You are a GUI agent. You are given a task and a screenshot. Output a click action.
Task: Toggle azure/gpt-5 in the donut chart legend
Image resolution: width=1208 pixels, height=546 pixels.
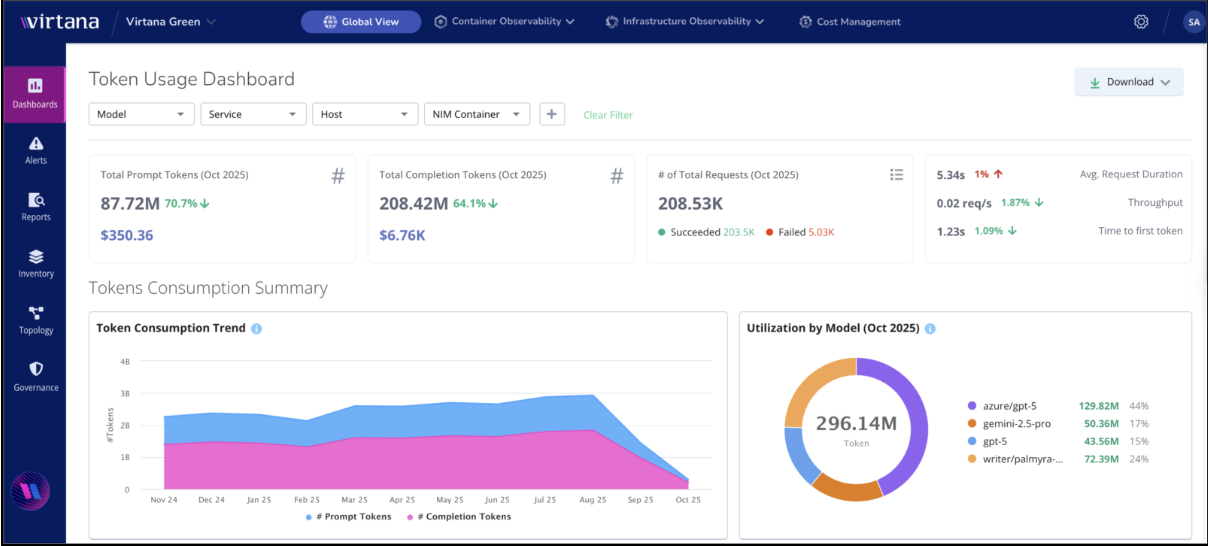pos(1012,406)
